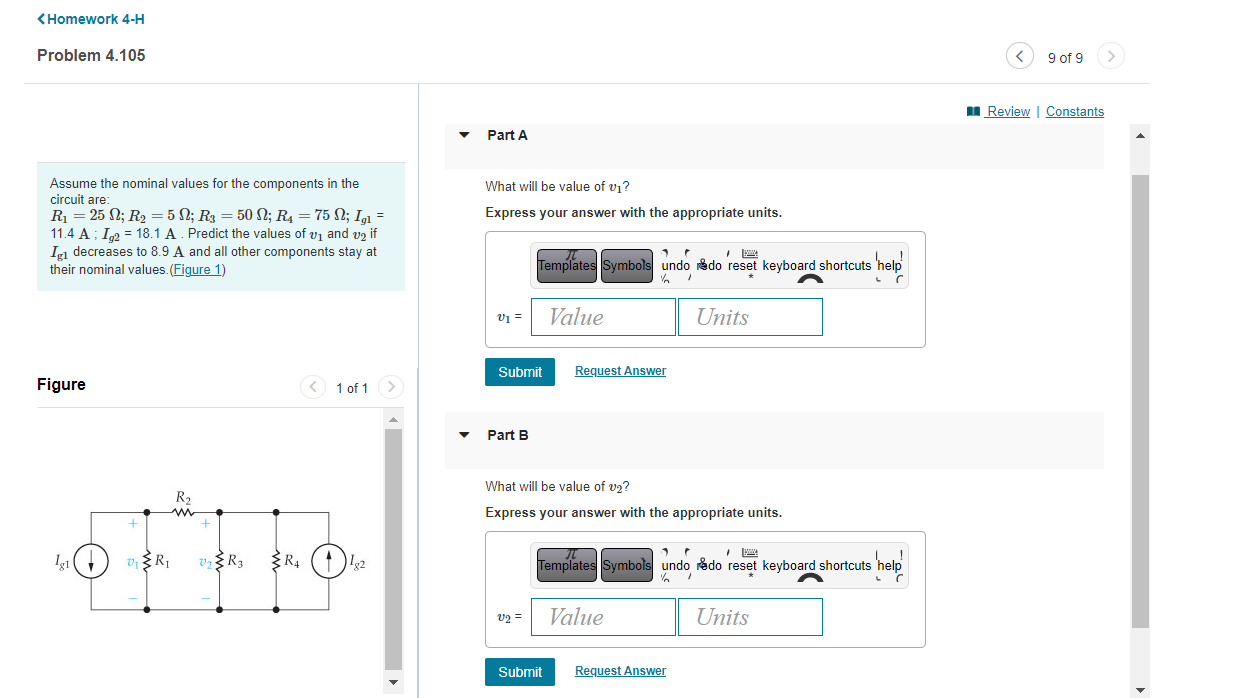The width and height of the screenshot is (1233, 698).
Task: Open the Templates palette in Part A
Action: [566, 265]
